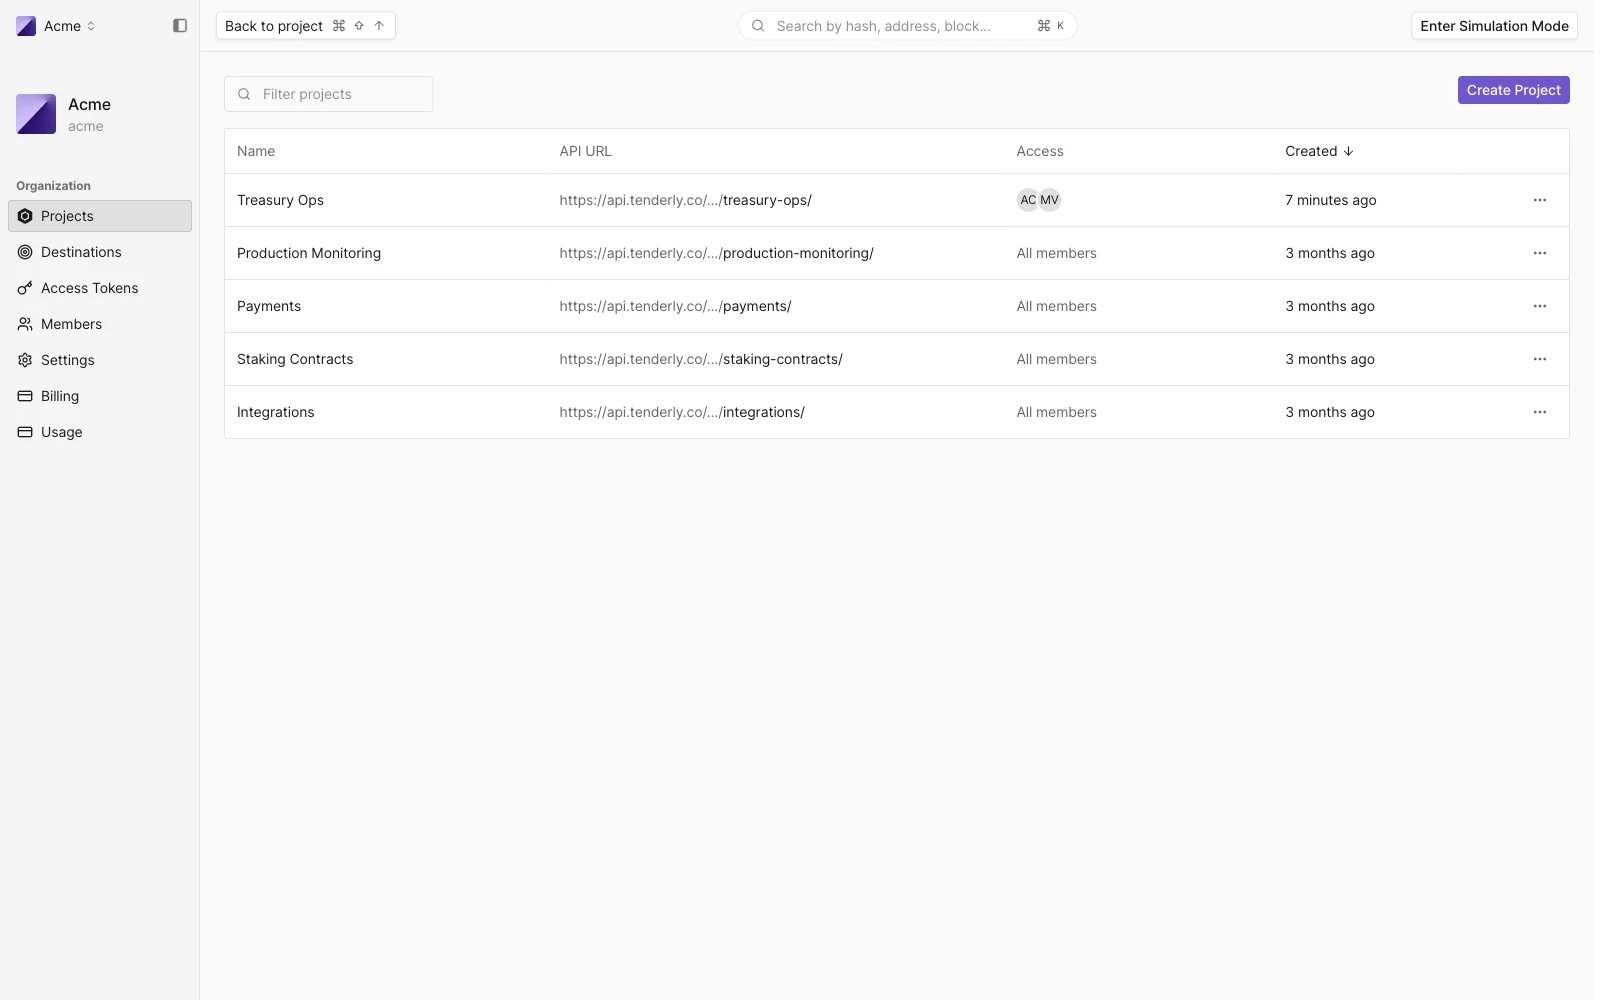
Task: Open Access Tokens in sidebar
Action: (100, 288)
